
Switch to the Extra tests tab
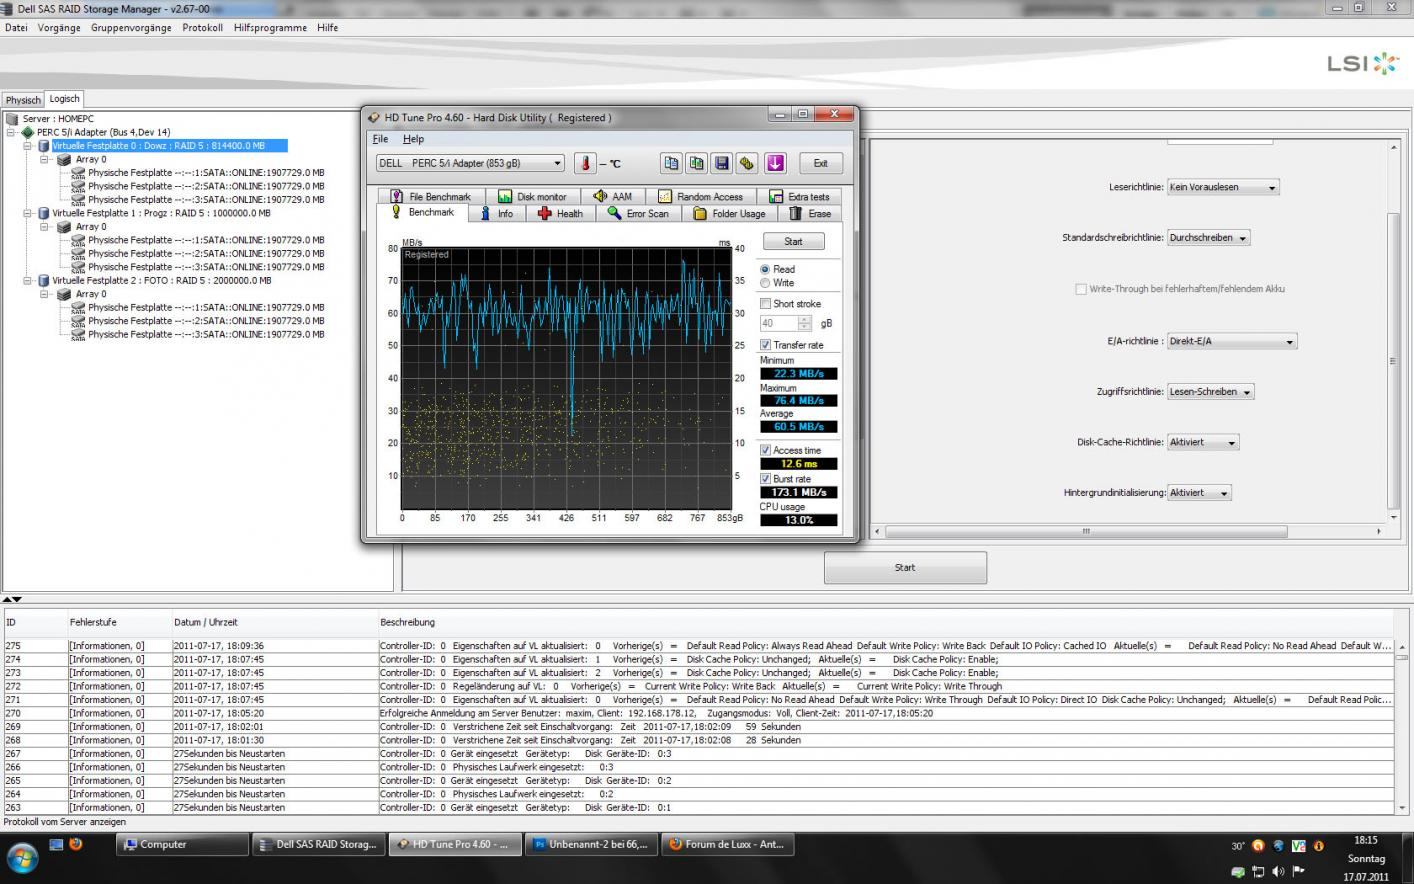(799, 196)
